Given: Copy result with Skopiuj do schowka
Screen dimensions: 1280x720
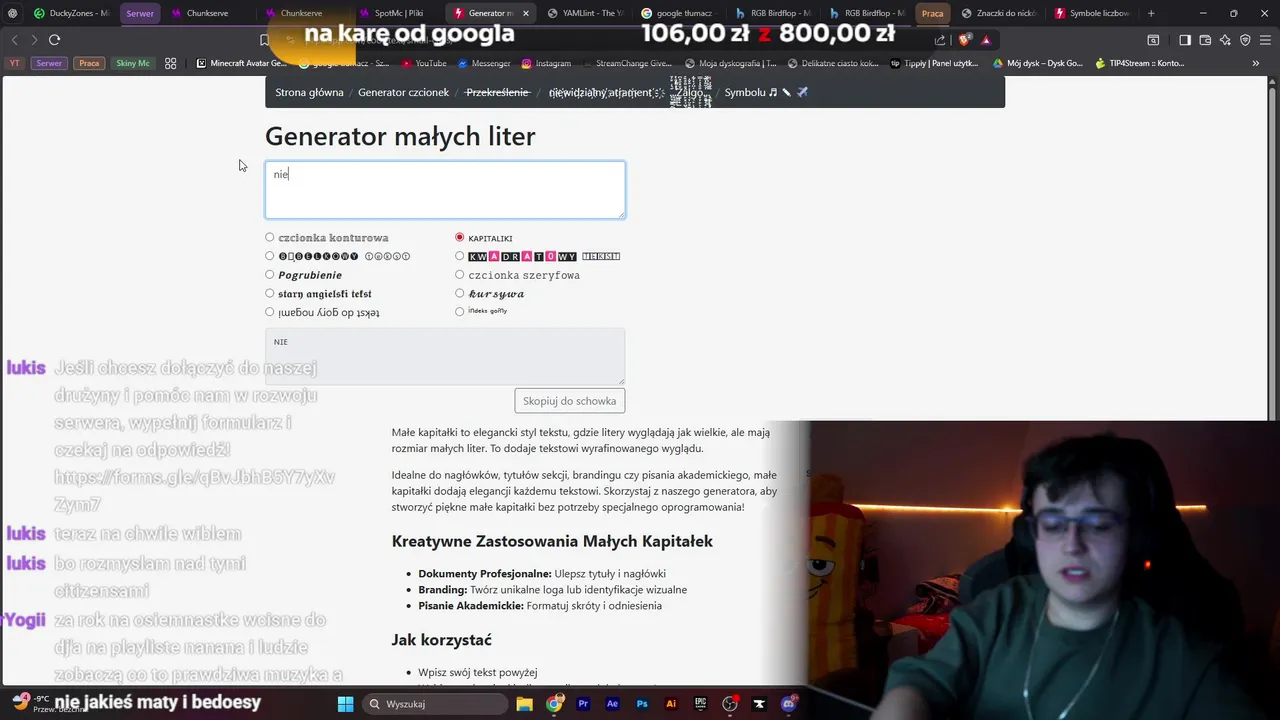Looking at the screenshot, I should click(x=569, y=401).
